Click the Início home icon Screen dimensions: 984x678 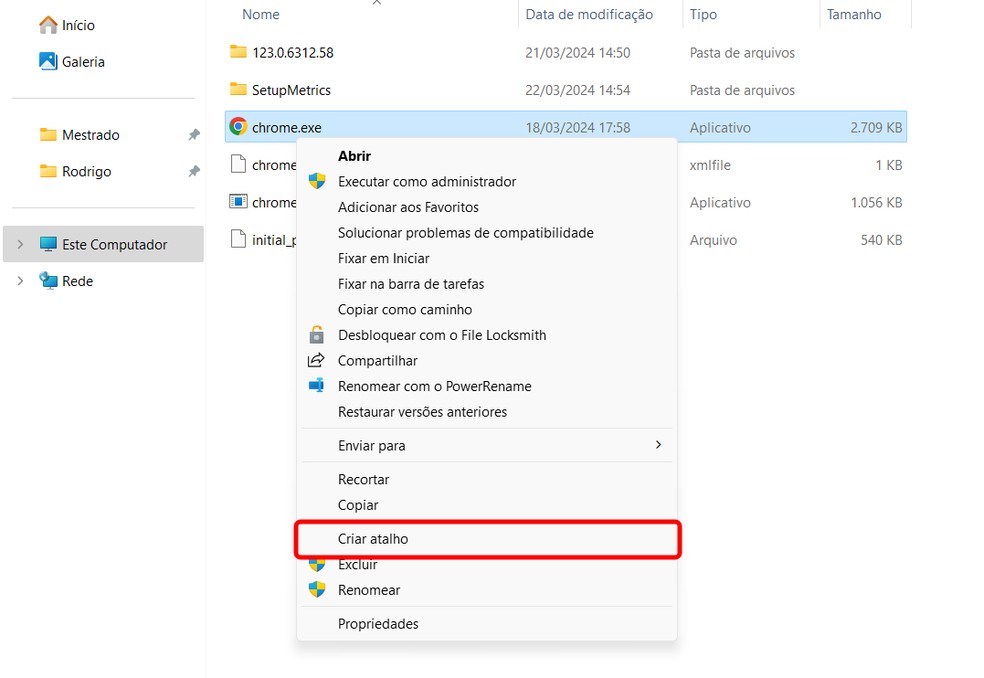[x=48, y=24]
